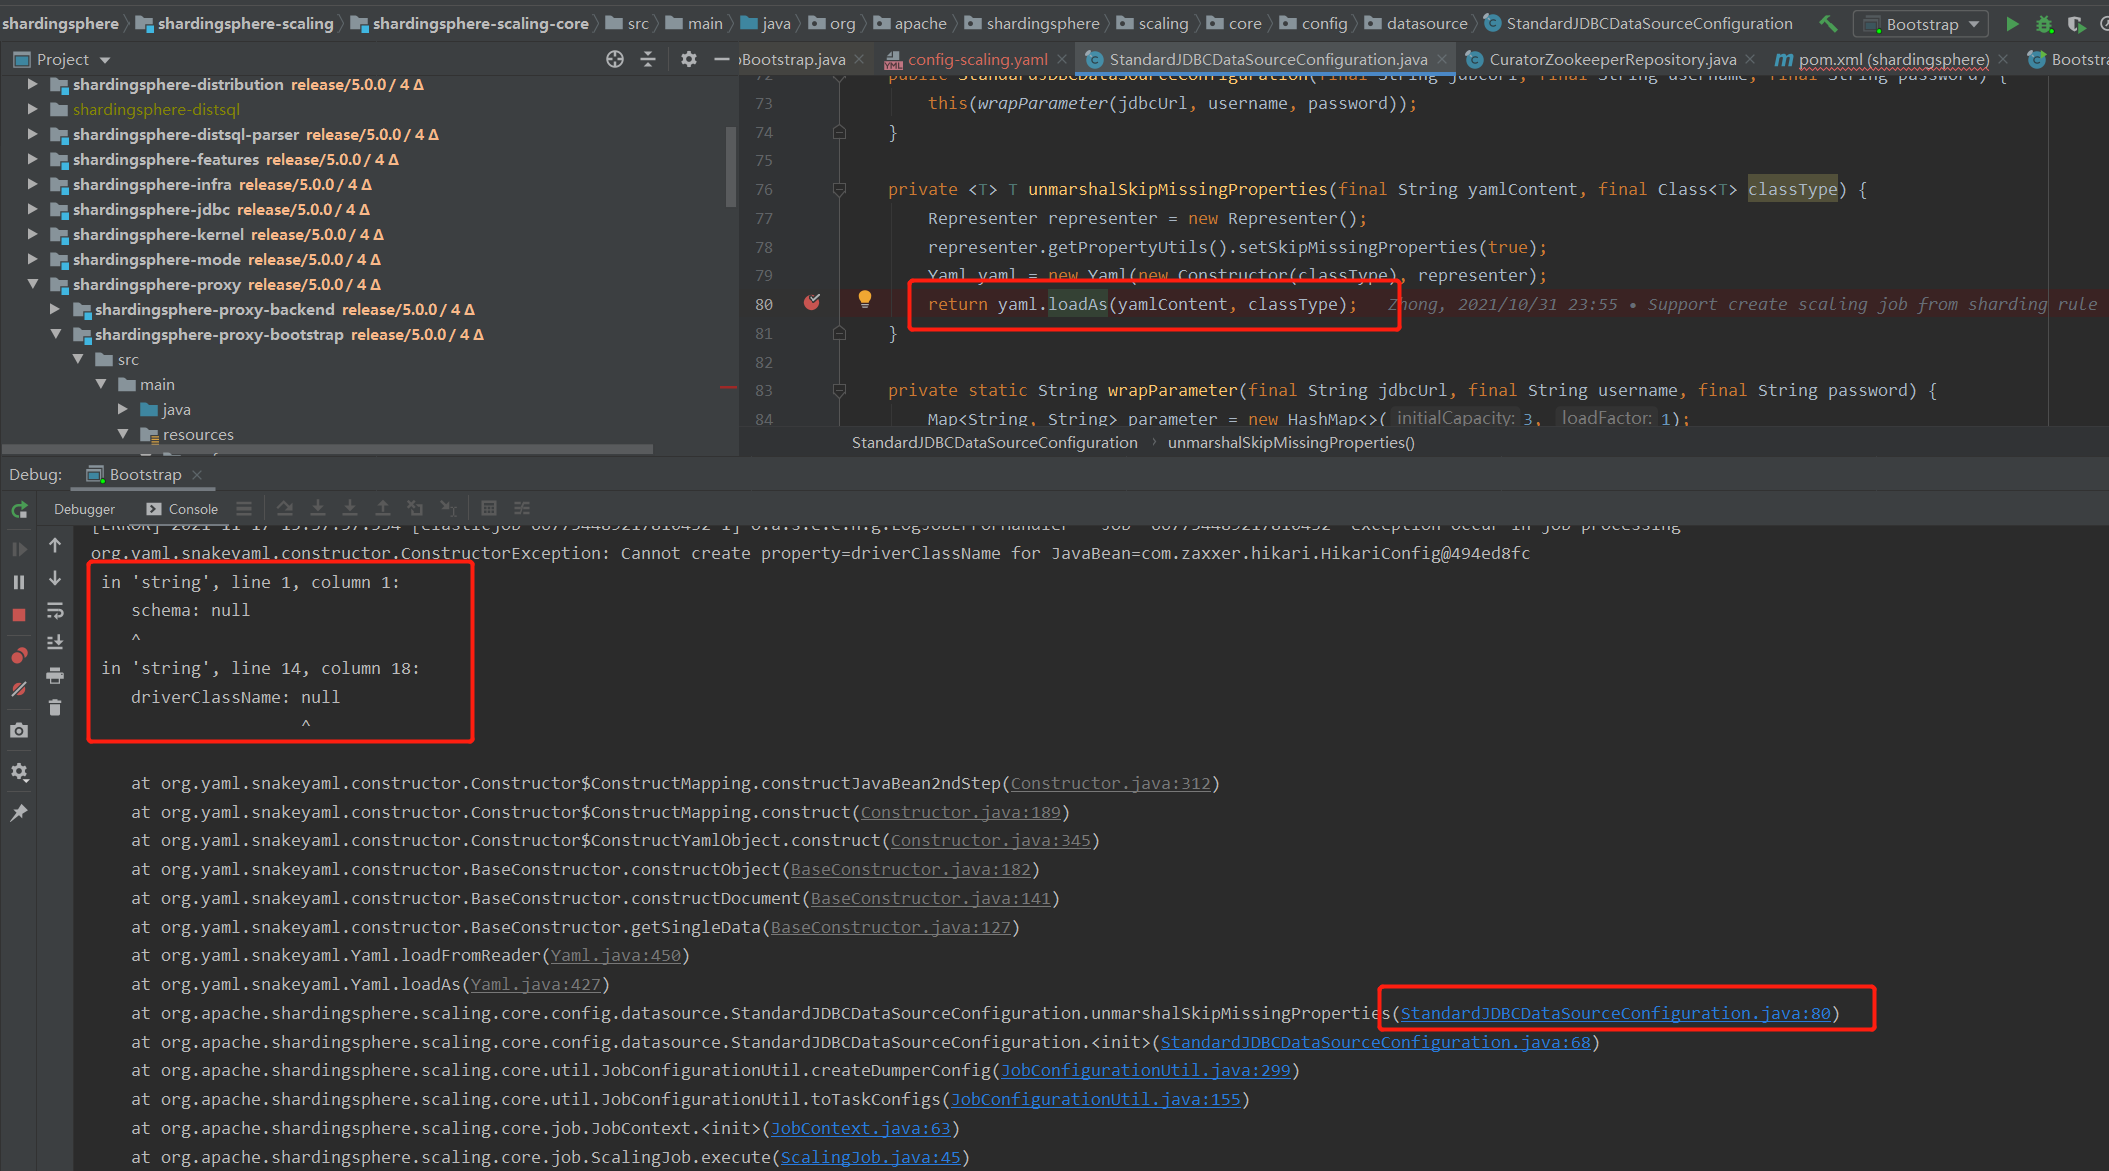Expand the shardingsphere-jdbc module
This screenshot has height=1171, width=2109.
click(33, 209)
